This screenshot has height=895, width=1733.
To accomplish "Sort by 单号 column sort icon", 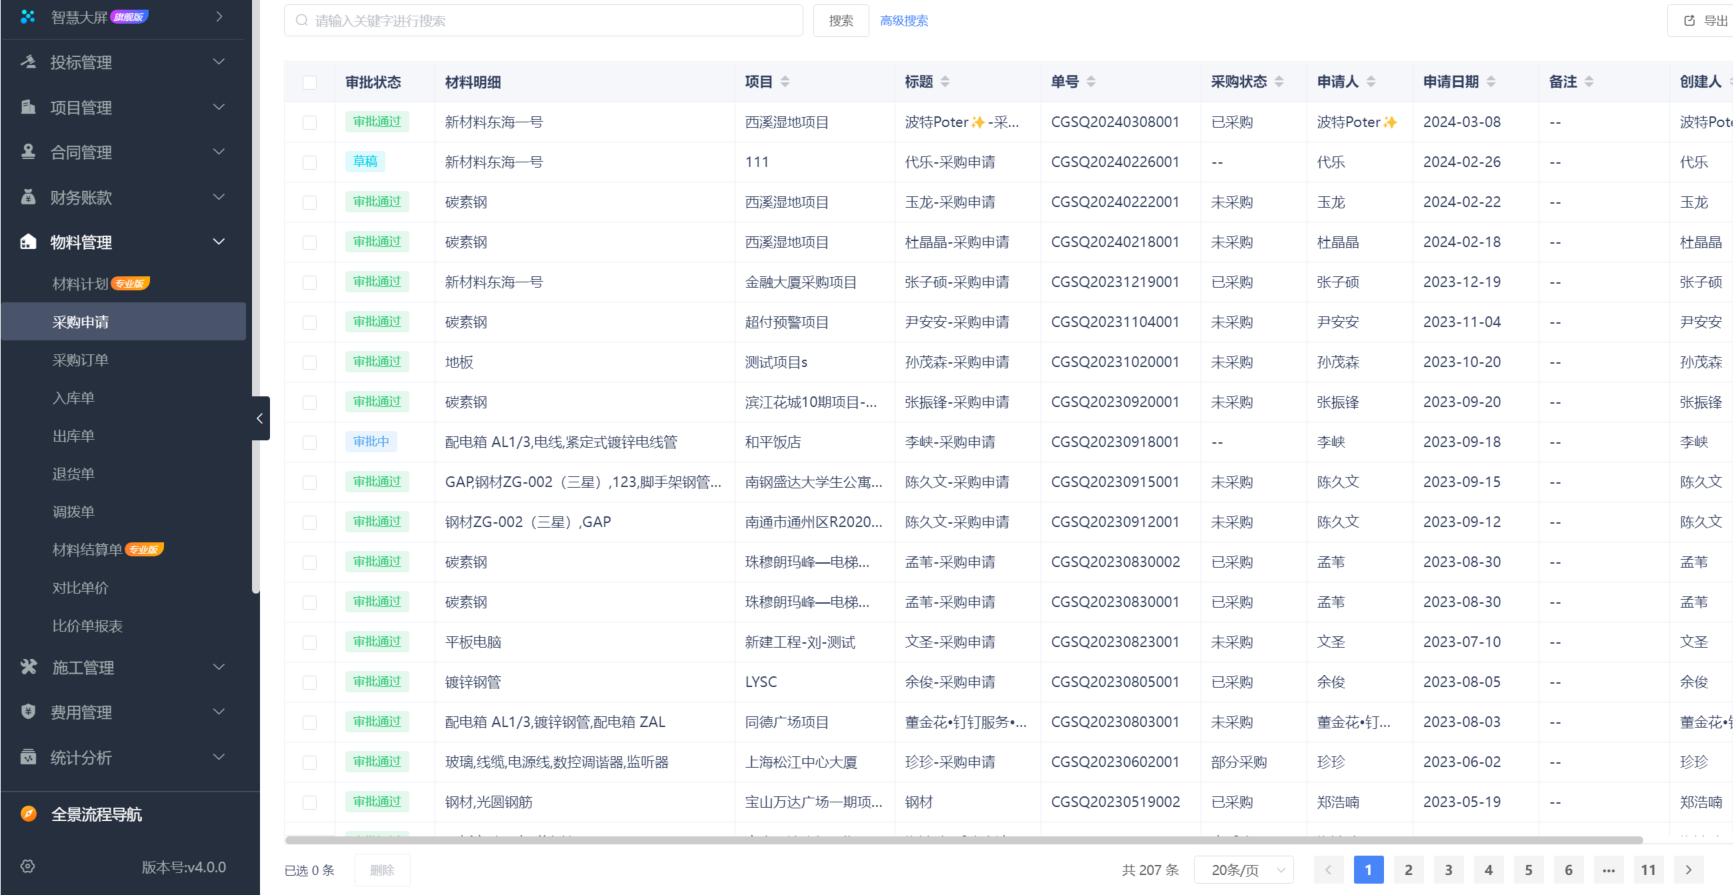I will click(1091, 82).
